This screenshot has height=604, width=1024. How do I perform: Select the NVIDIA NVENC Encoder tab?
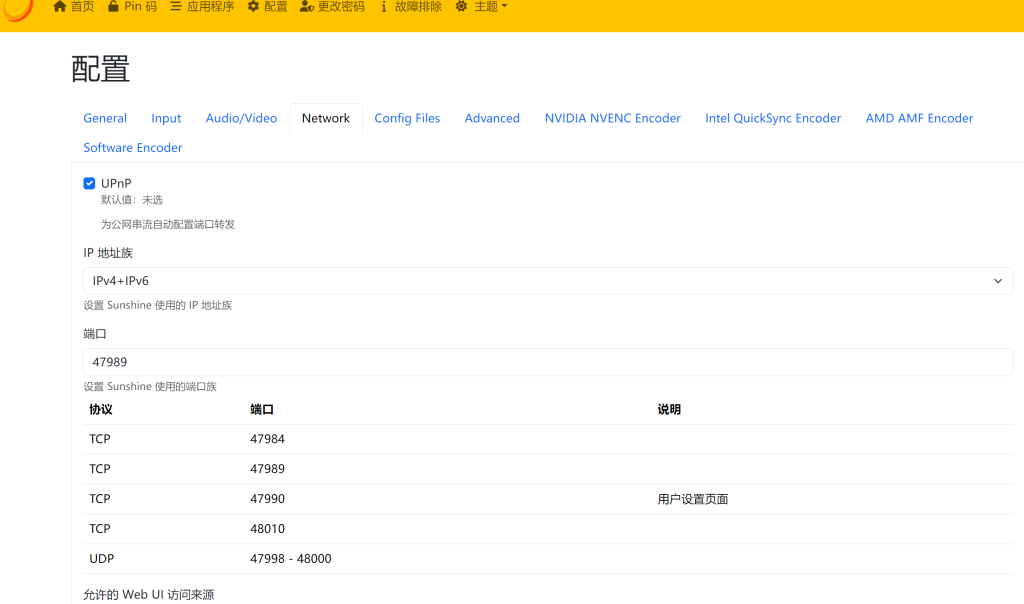pyautogui.click(x=612, y=118)
